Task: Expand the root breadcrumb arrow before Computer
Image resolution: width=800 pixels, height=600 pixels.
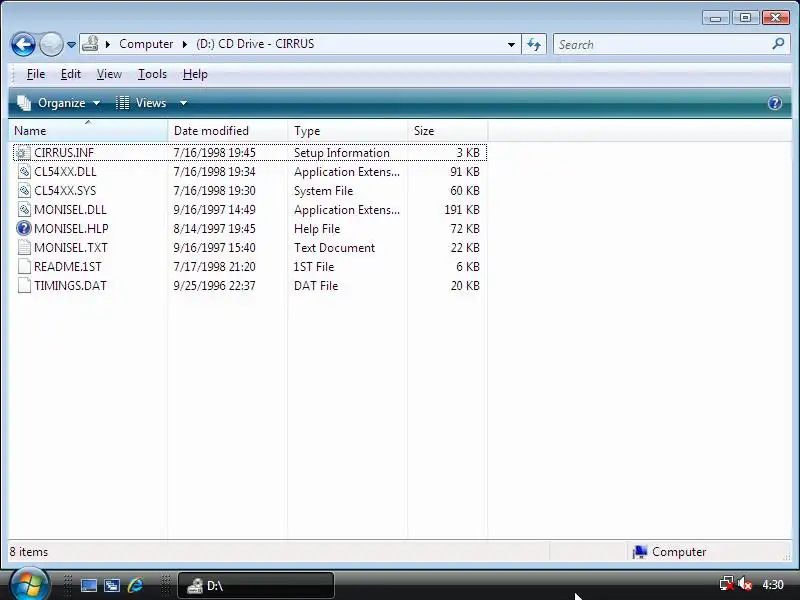Action: point(108,44)
